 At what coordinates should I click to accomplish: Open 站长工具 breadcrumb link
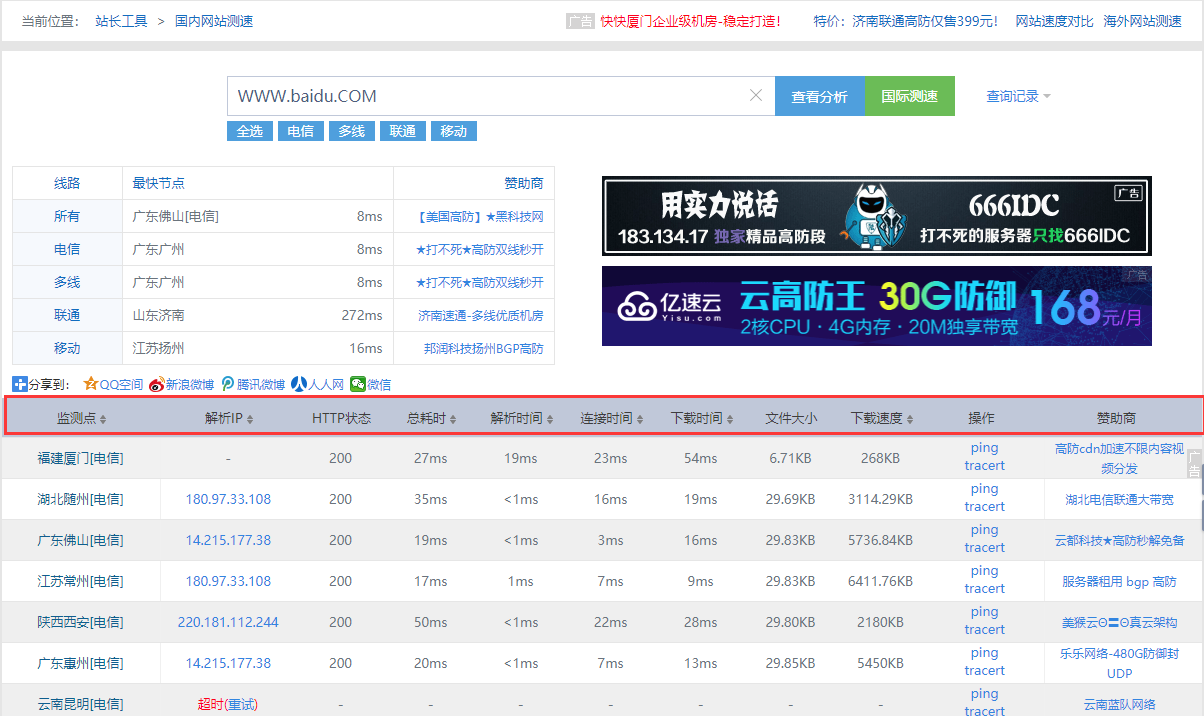pos(121,21)
